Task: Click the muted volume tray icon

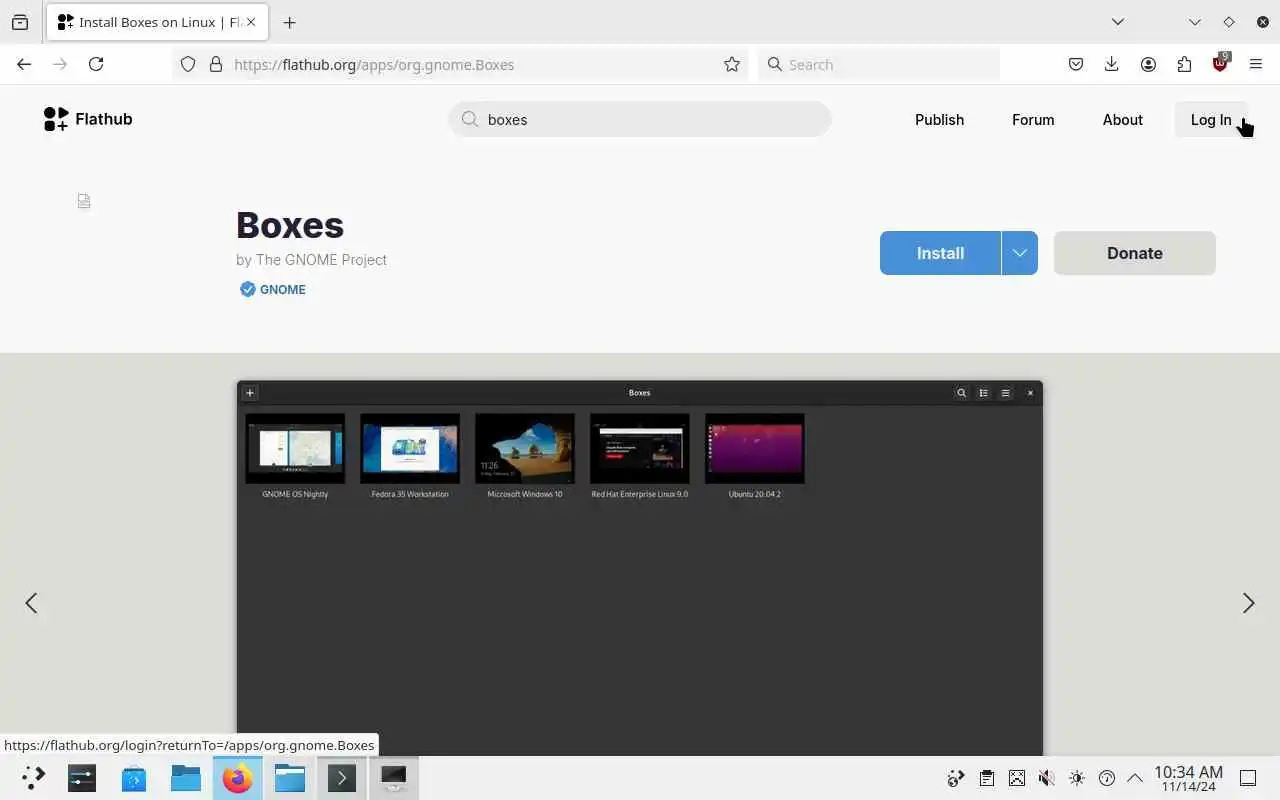Action: pos(1046,778)
